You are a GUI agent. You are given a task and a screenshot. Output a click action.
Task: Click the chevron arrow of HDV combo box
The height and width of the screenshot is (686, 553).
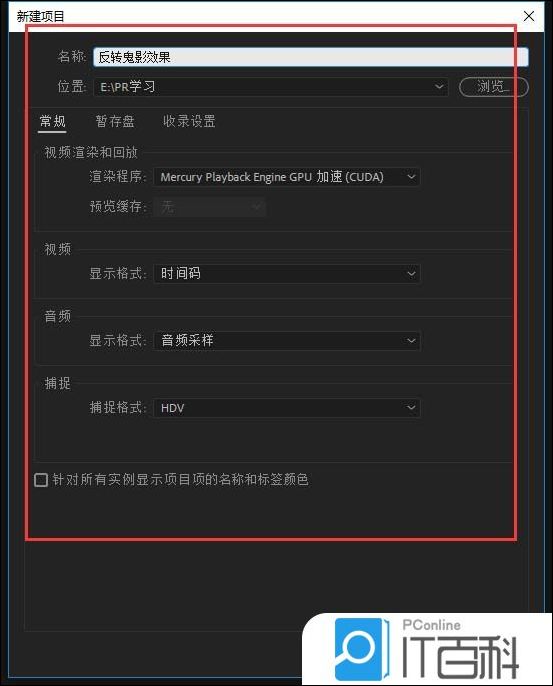tap(411, 408)
